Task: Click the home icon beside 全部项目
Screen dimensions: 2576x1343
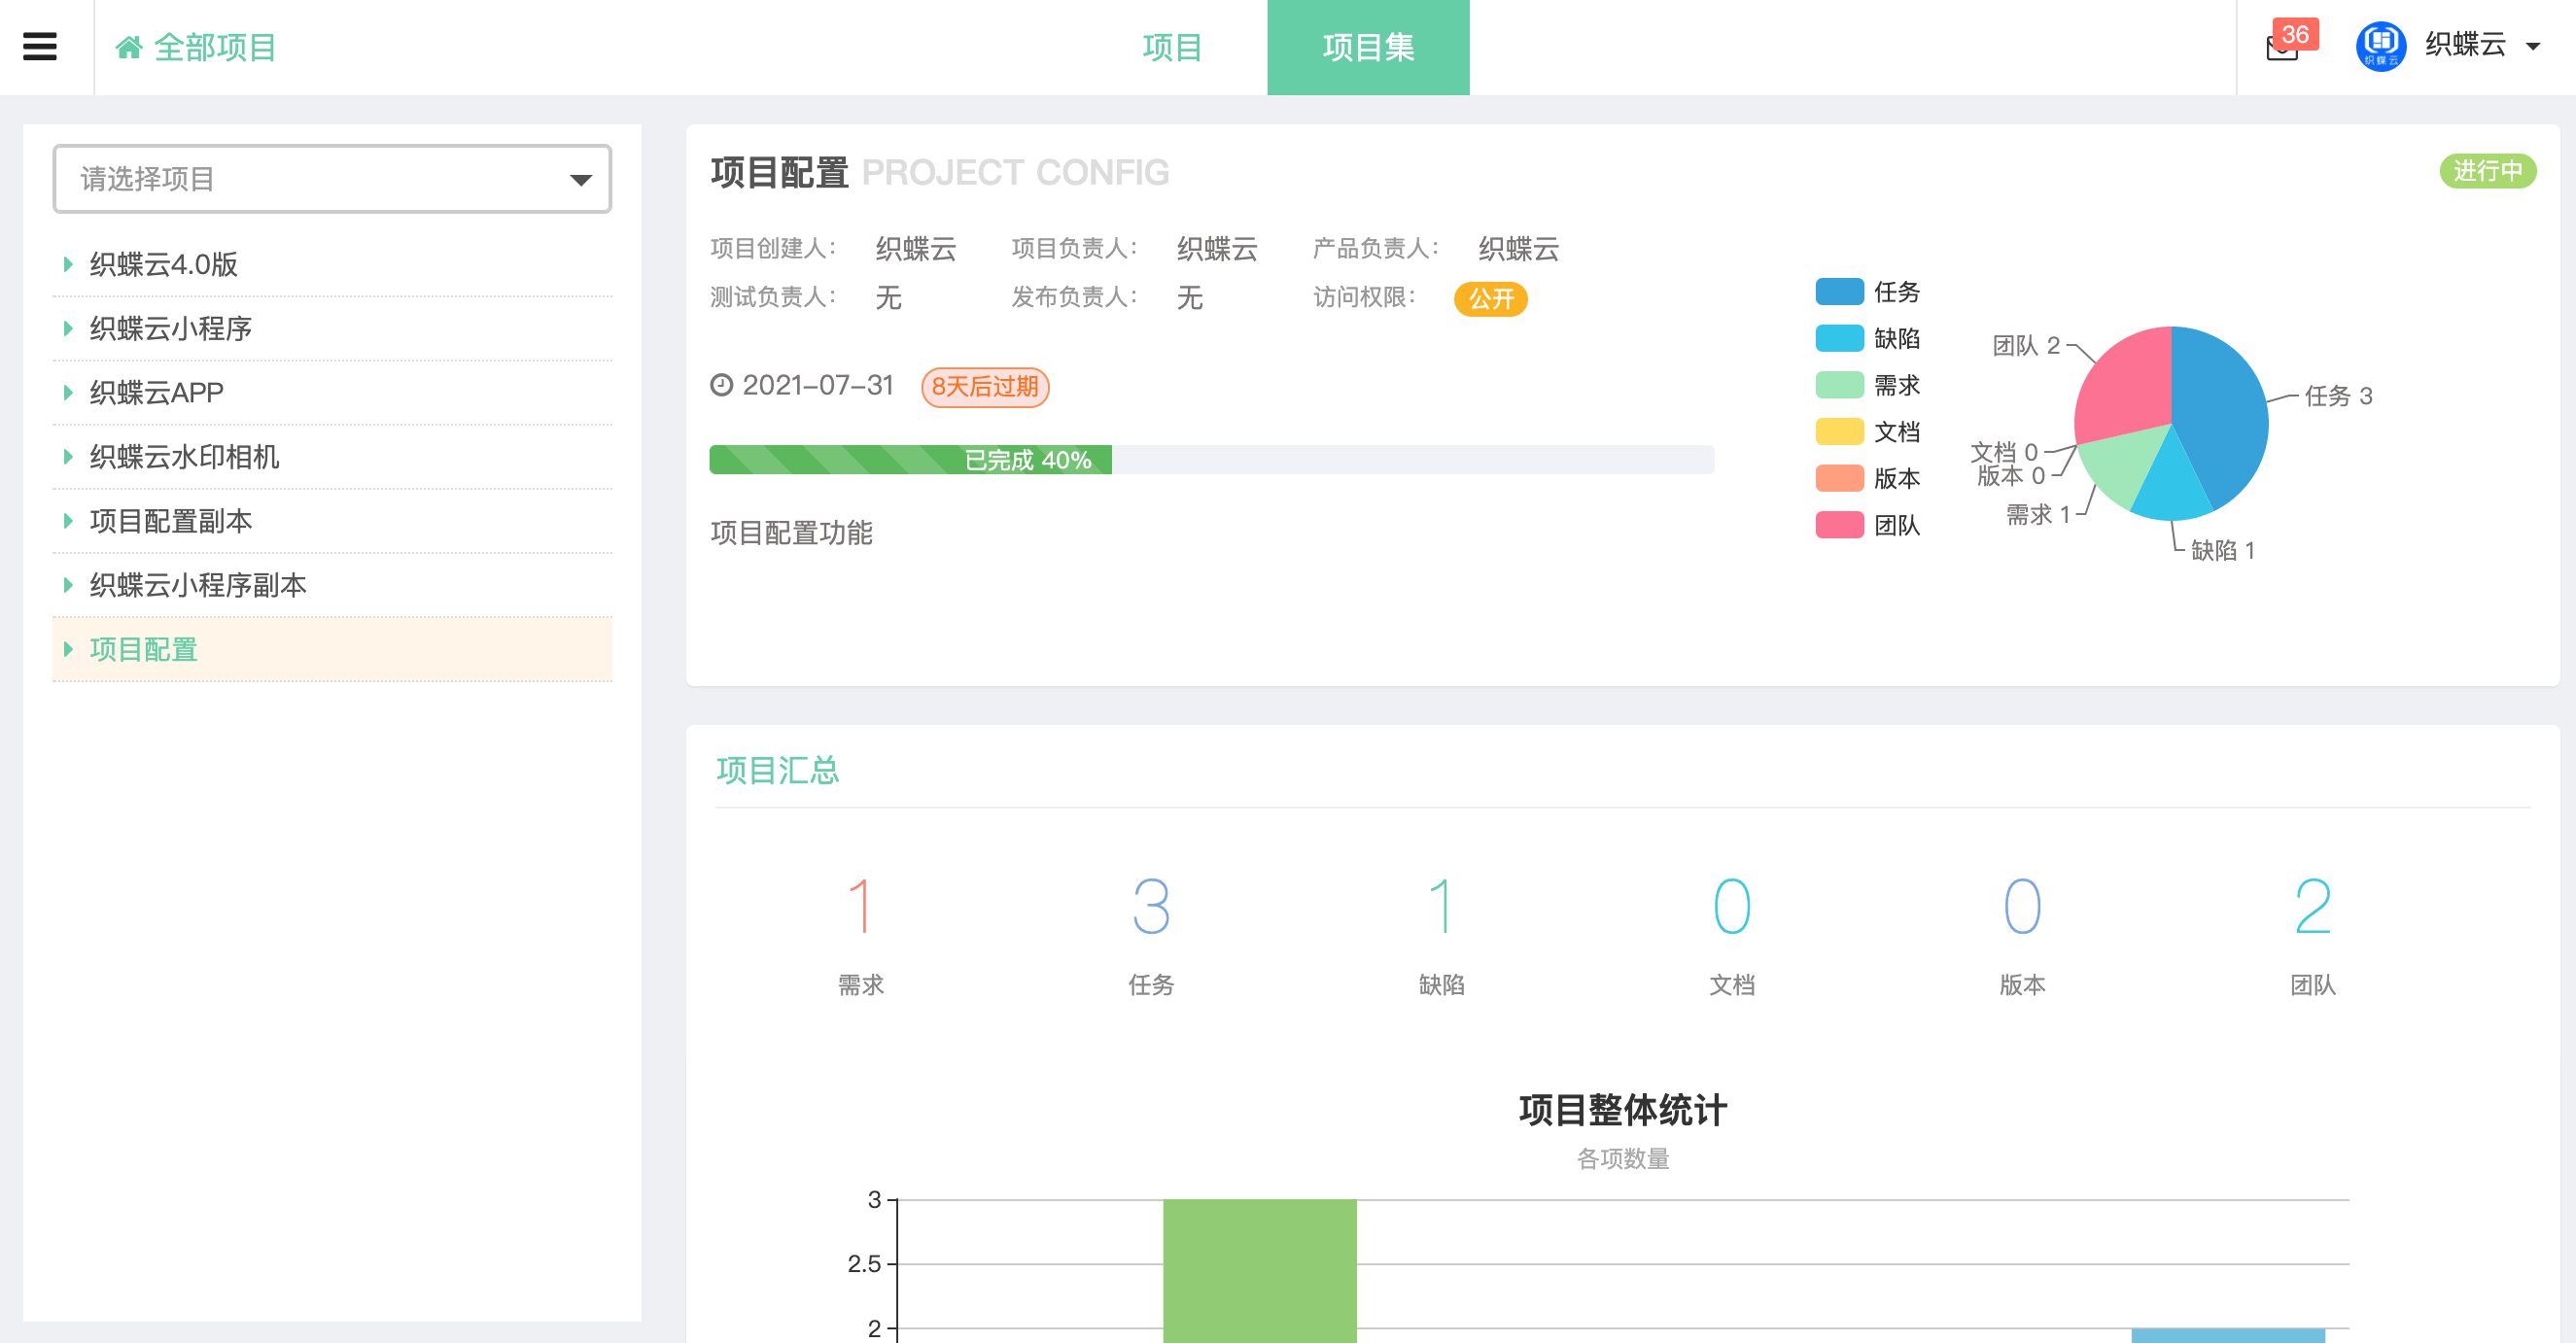Action: tap(129, 47)
